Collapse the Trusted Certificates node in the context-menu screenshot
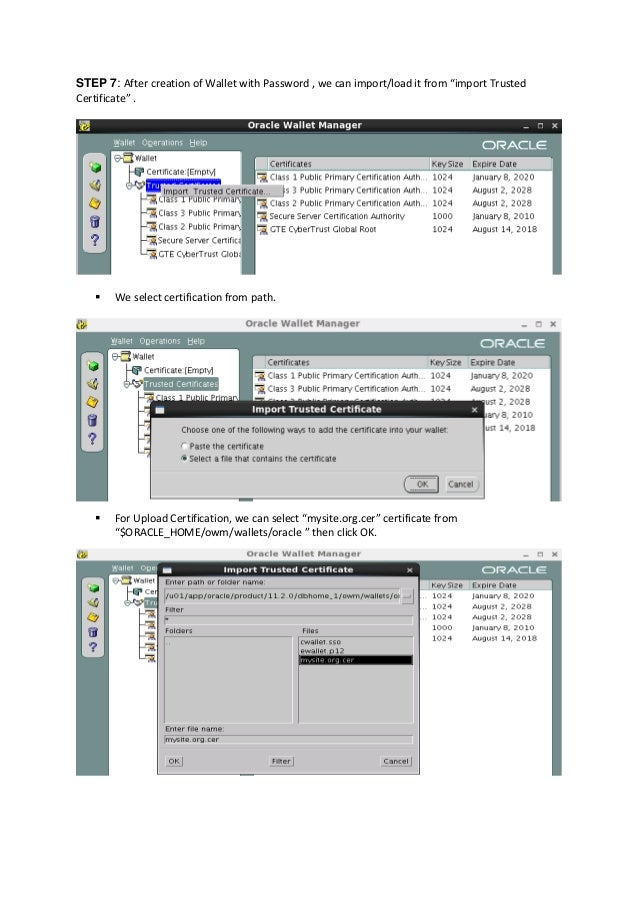Image resolution: width=638 pixels, height=903 pixels. click(x=129, y=185)
